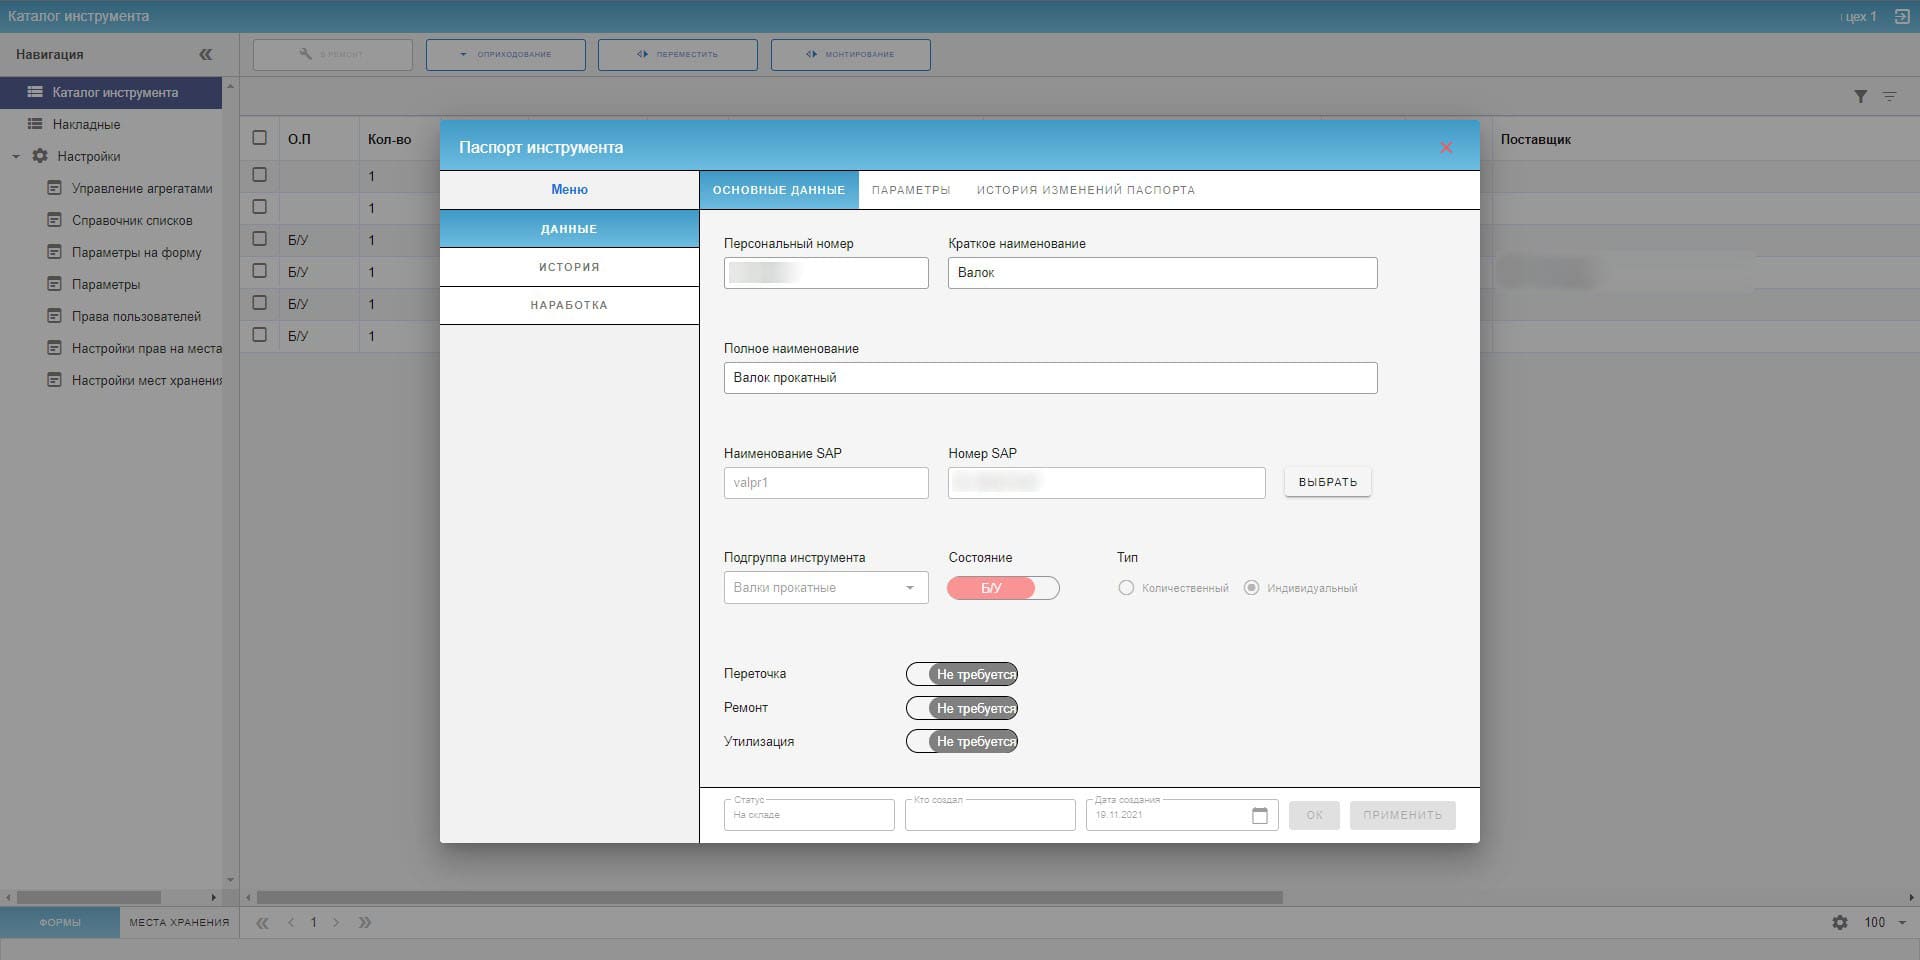Click the Полное наименование input field
This screenshot has width=1920, height=960.
[1050, 378]
